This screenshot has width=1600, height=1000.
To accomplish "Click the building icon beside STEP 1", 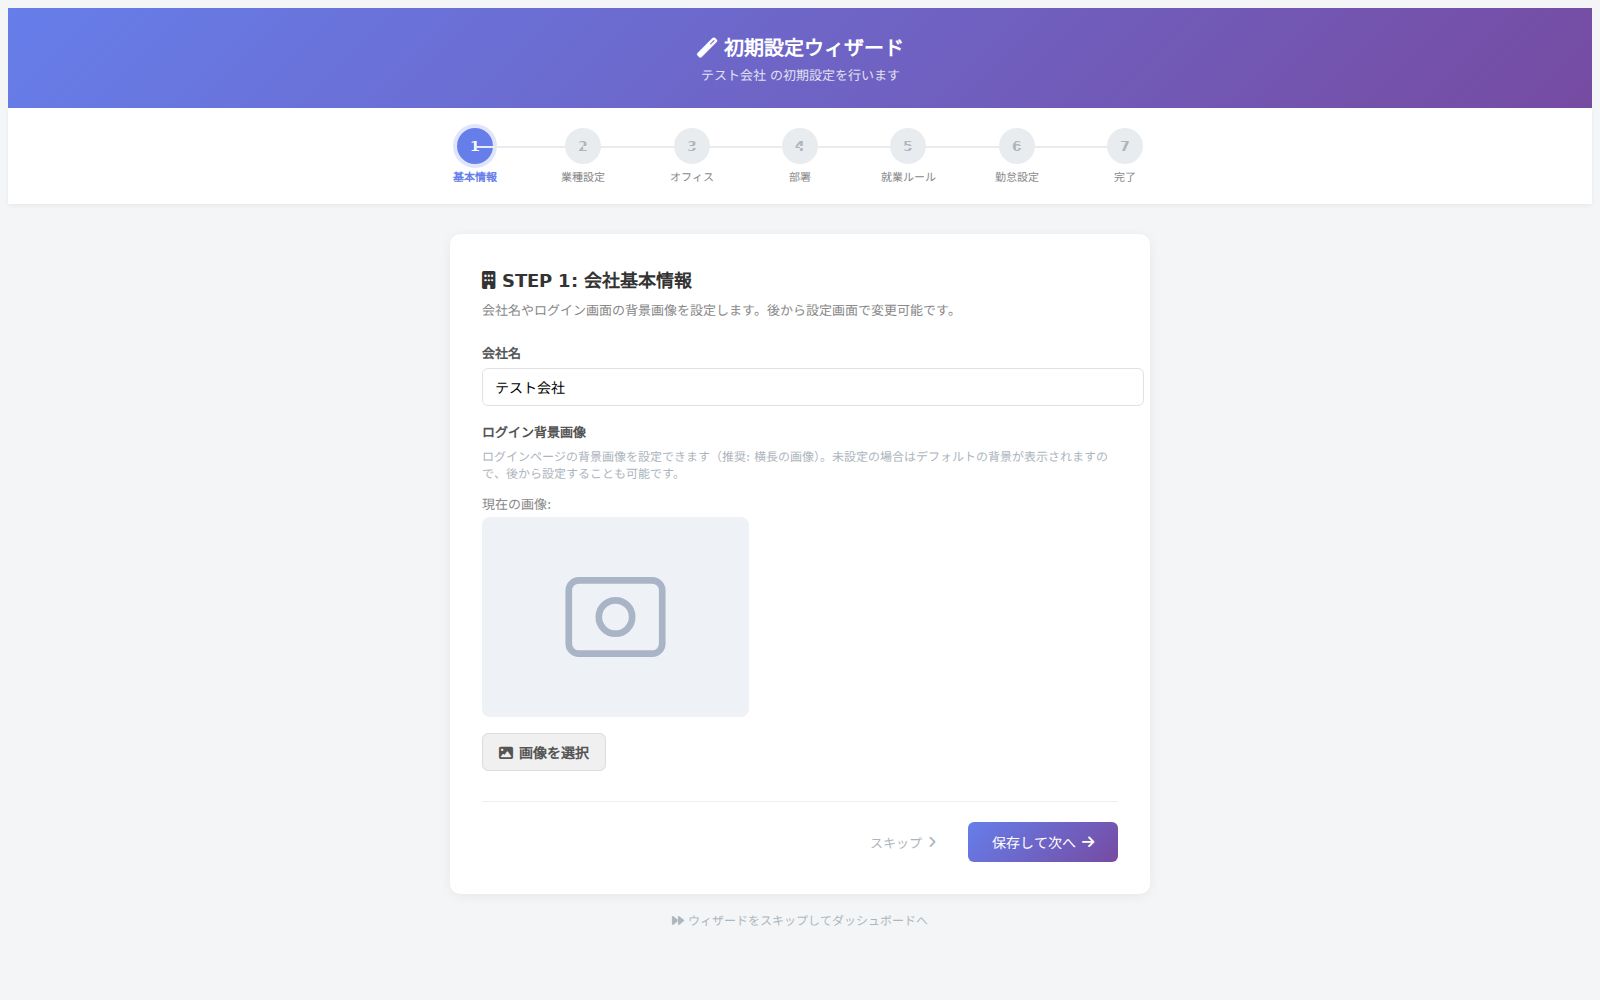I will [x=488, y=280].
